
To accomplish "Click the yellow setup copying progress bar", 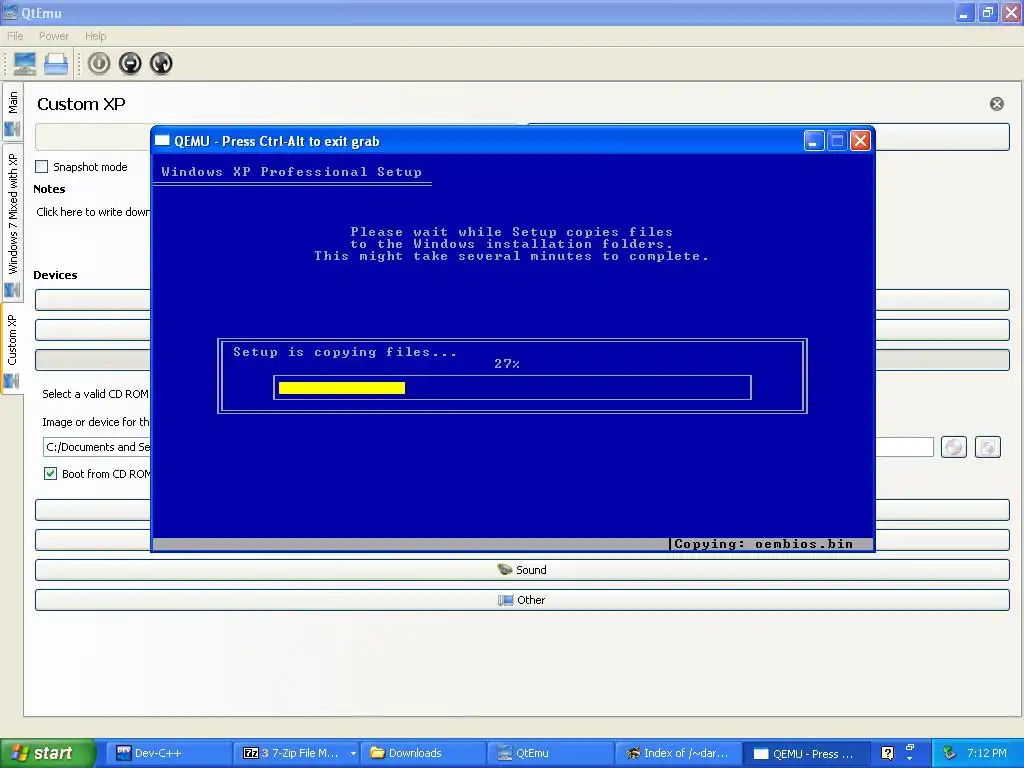I will point(342,388).
